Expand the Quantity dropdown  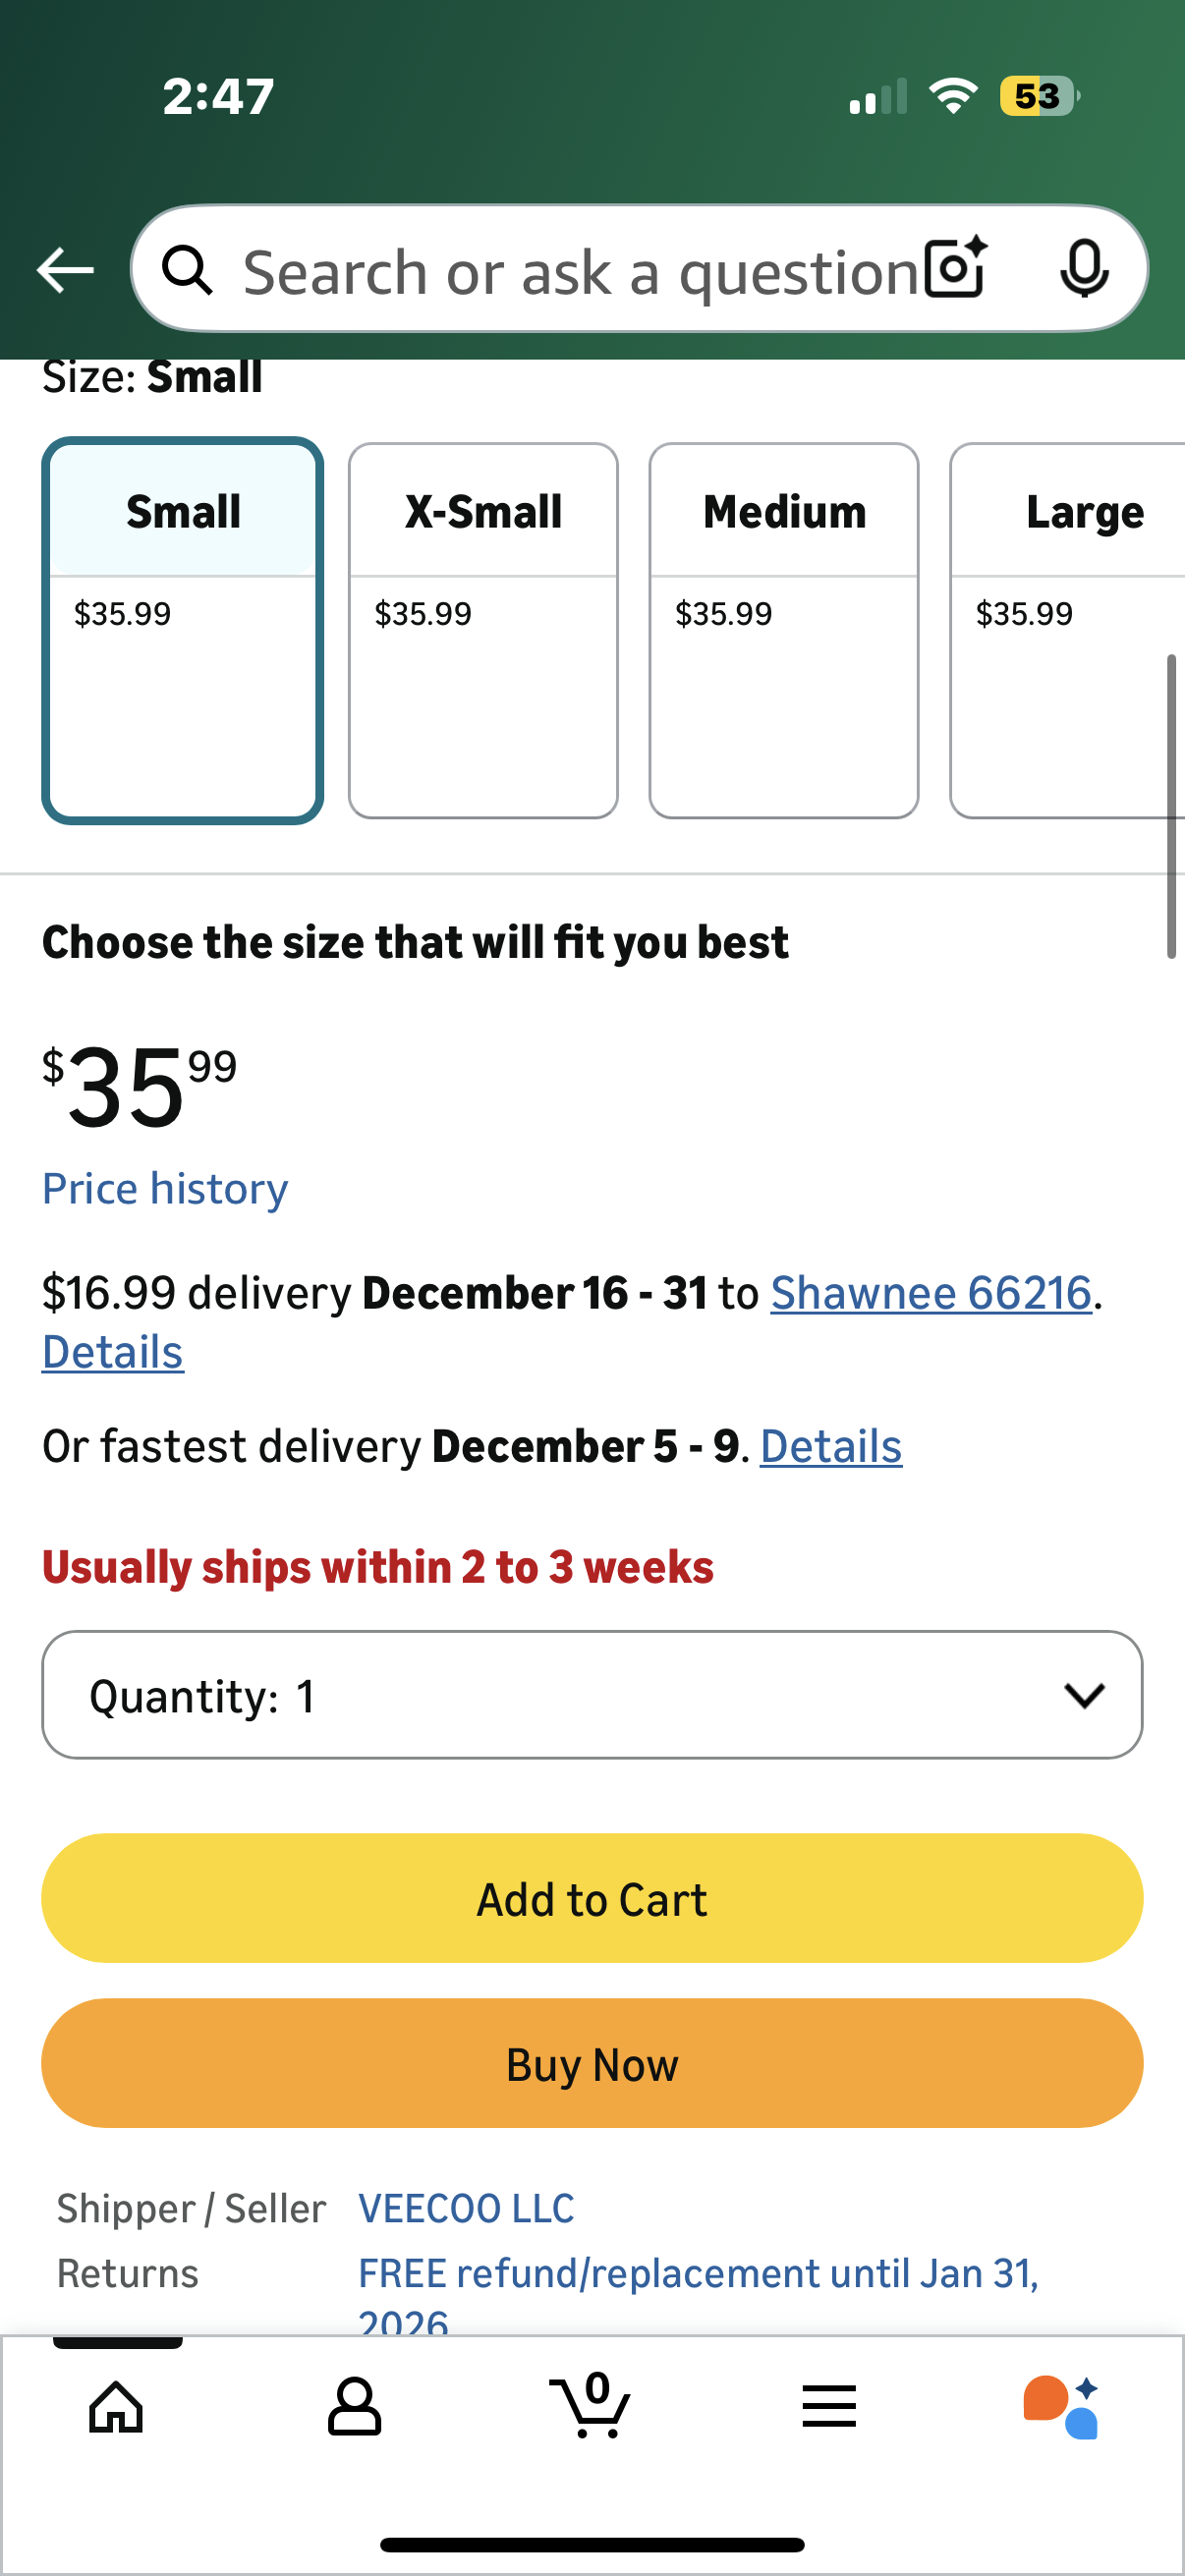pyautogui.click(x=592, y=1695)
